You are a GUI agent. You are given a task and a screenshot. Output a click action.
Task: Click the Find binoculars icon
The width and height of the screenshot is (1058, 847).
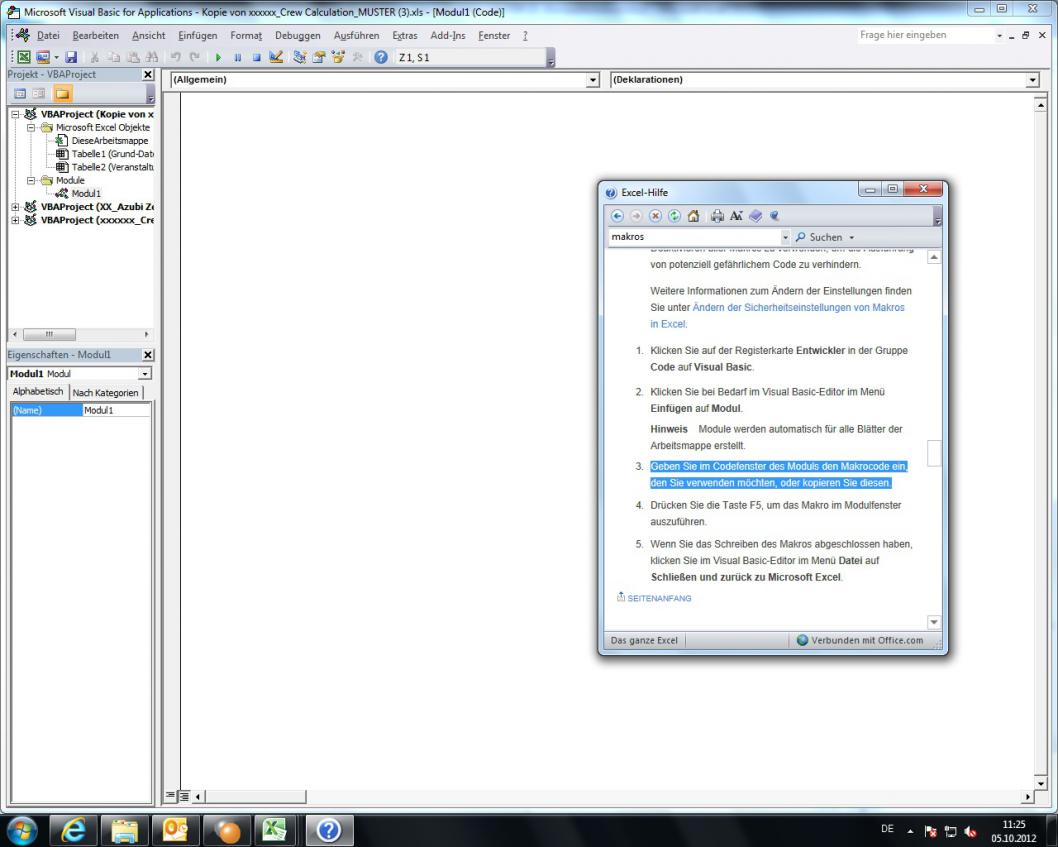click(152, 57)
